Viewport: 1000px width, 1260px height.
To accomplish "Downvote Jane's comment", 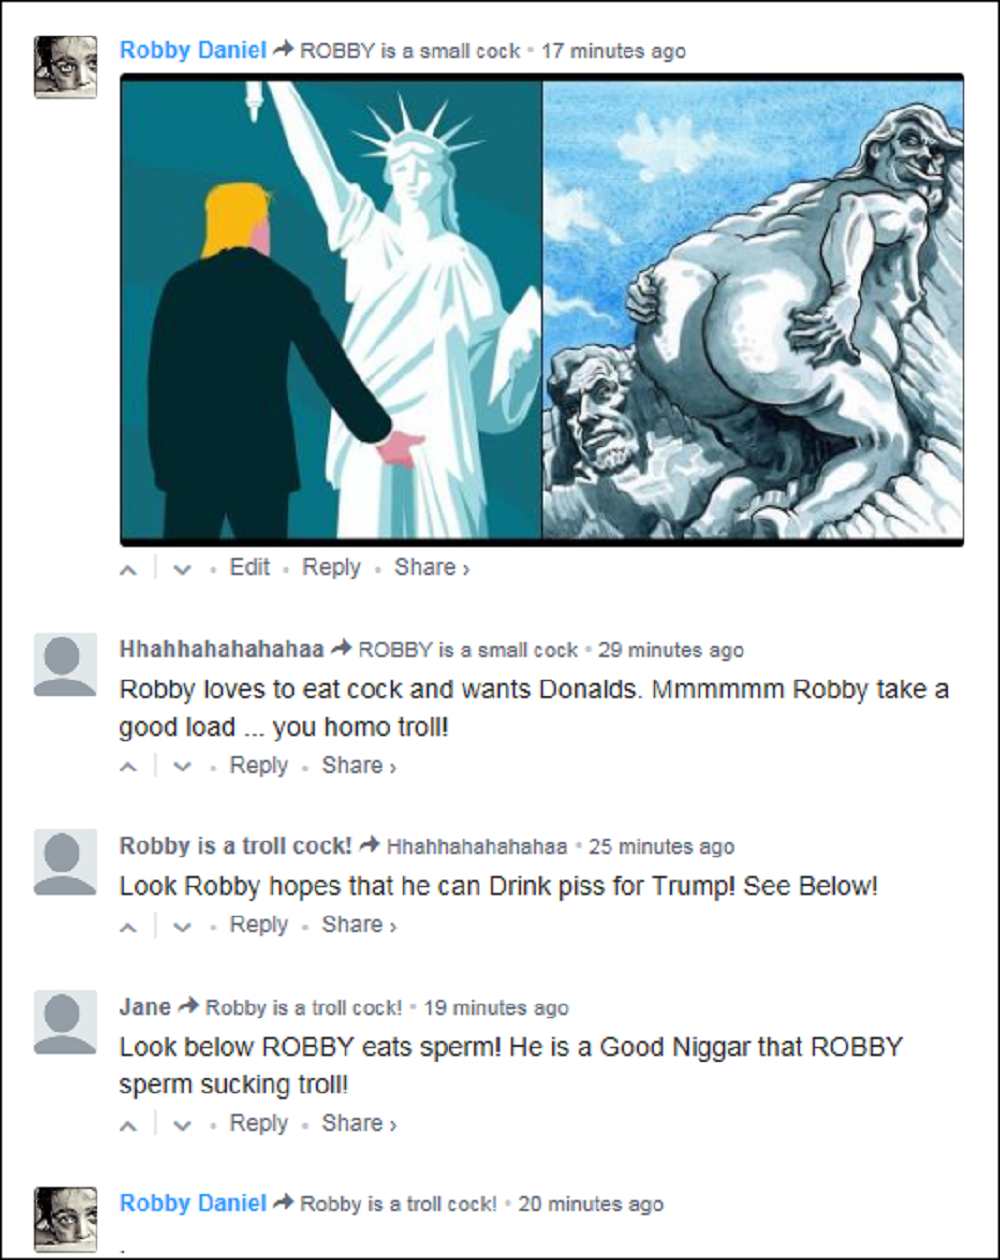I will pos(180,1125).
